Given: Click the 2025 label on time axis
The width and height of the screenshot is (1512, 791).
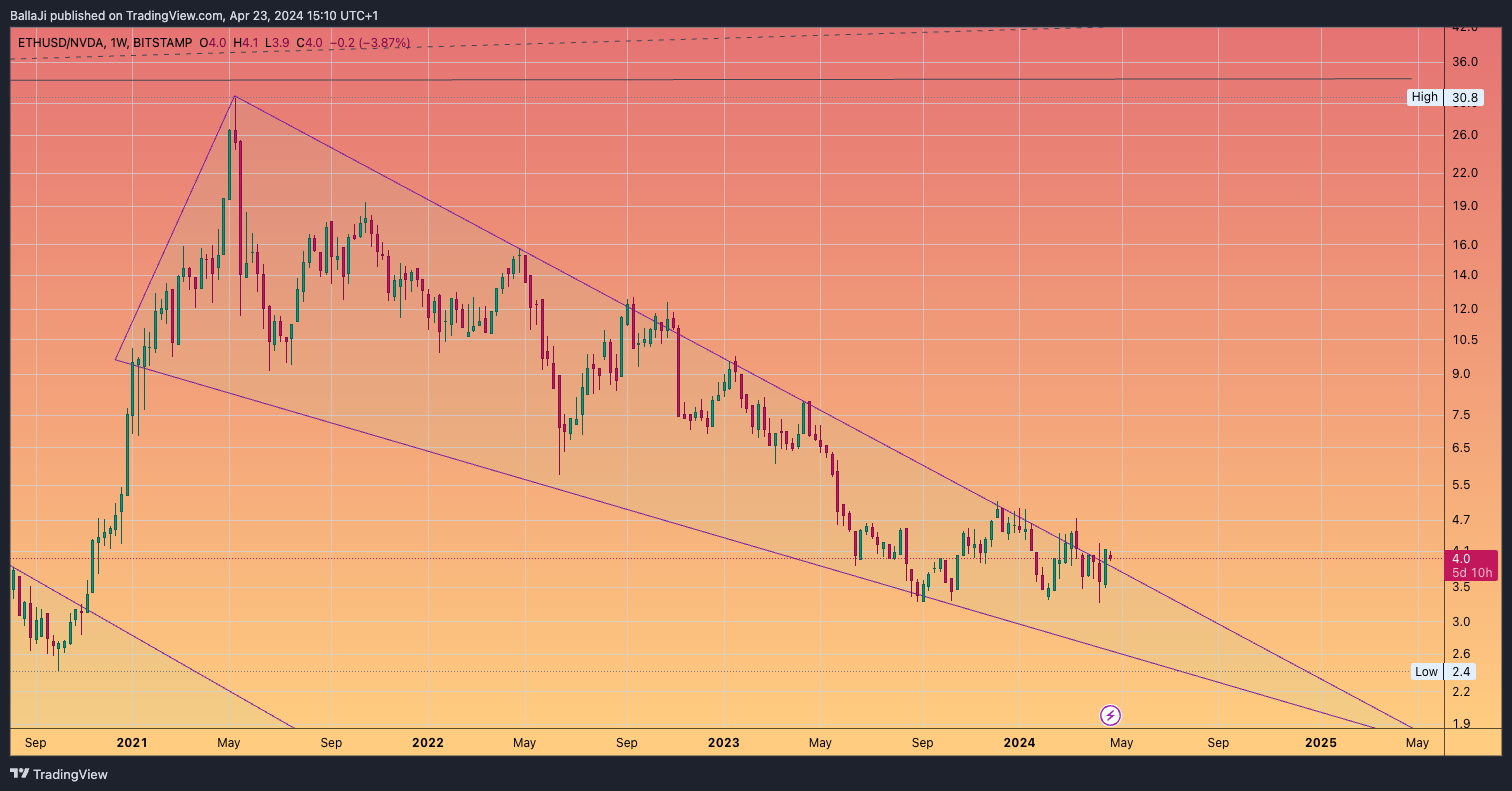Looking at the screenshot, I should point(1321,743).
